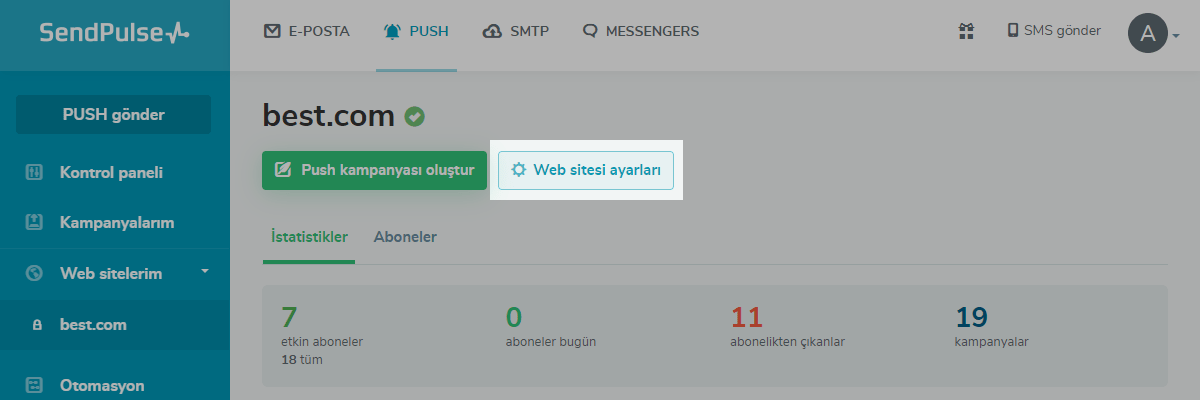Click the SMS gönder phone link
The height and width of the screenshot is (400, 1200).
1054,31
